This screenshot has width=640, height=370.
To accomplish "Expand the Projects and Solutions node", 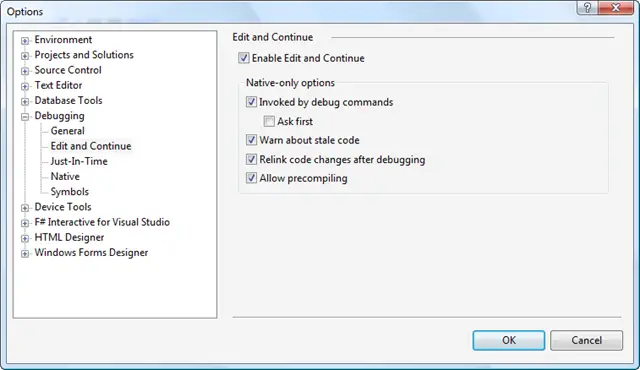I will tap(25, 56).
